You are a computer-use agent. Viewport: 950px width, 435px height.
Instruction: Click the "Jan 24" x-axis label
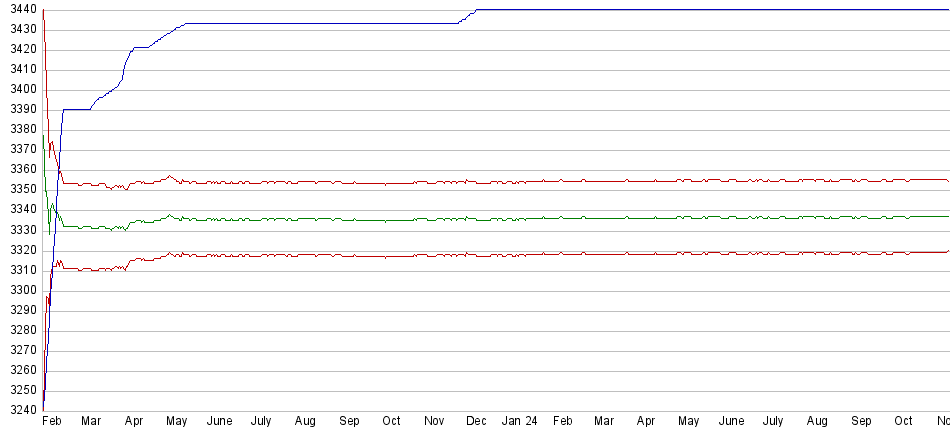pyautogui.click(x=519, y=422)
